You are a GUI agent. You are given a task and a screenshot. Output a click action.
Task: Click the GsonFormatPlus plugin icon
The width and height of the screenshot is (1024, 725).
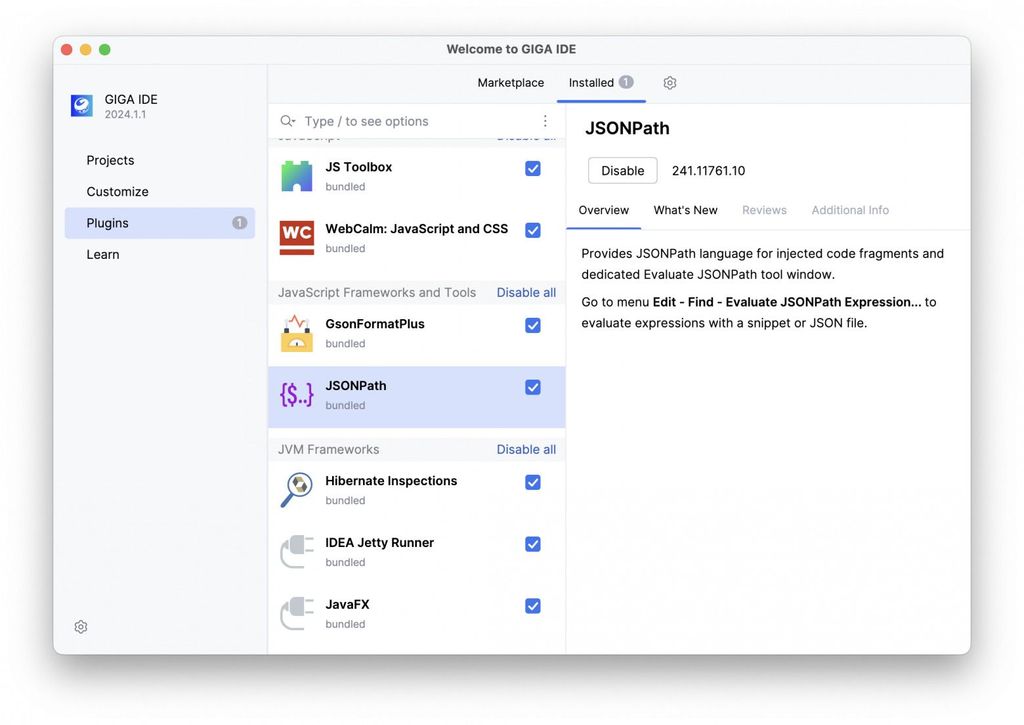297,333
